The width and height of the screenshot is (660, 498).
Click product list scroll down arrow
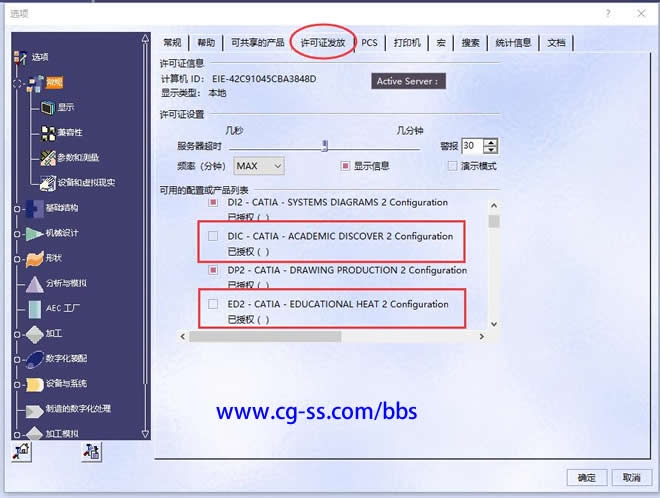(x=494, y=324)
